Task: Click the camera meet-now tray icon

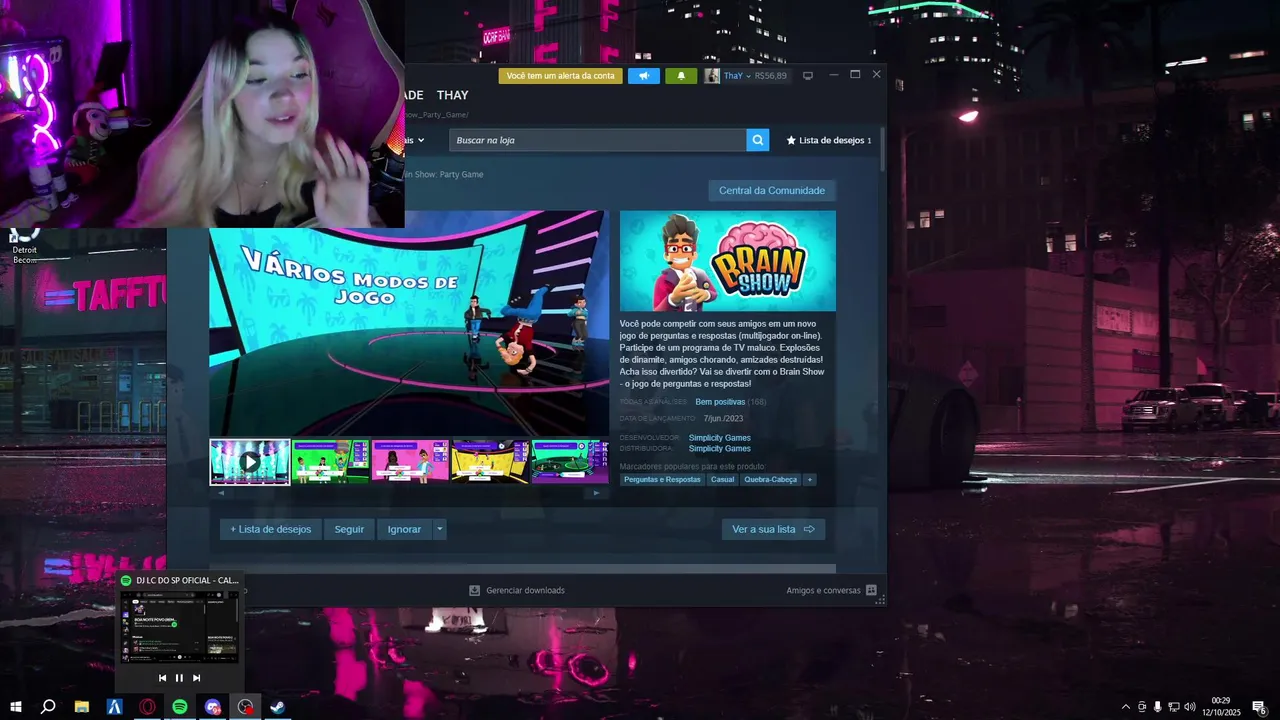Action: [1142, 707]
